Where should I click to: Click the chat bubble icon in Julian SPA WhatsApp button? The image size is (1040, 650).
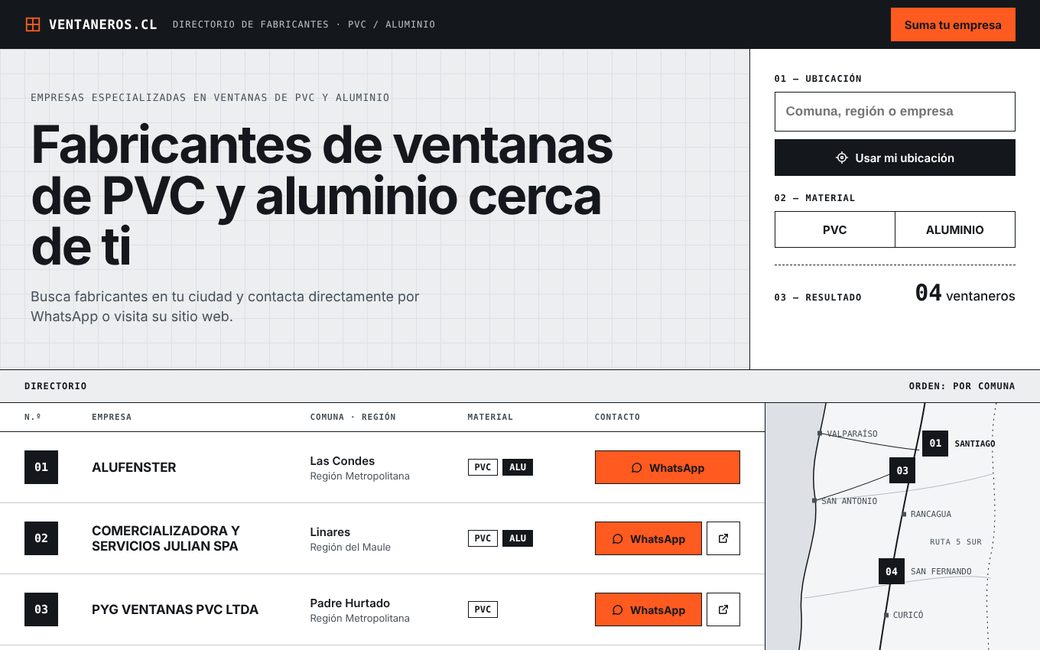coord(618,539)
